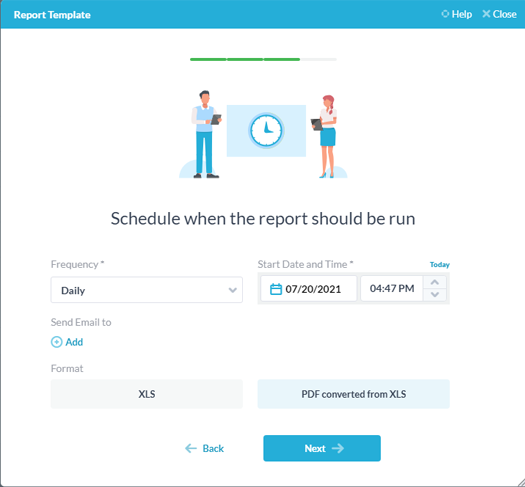Select the XLS format option
Screen dimensions: 525x487
(147, 394)
